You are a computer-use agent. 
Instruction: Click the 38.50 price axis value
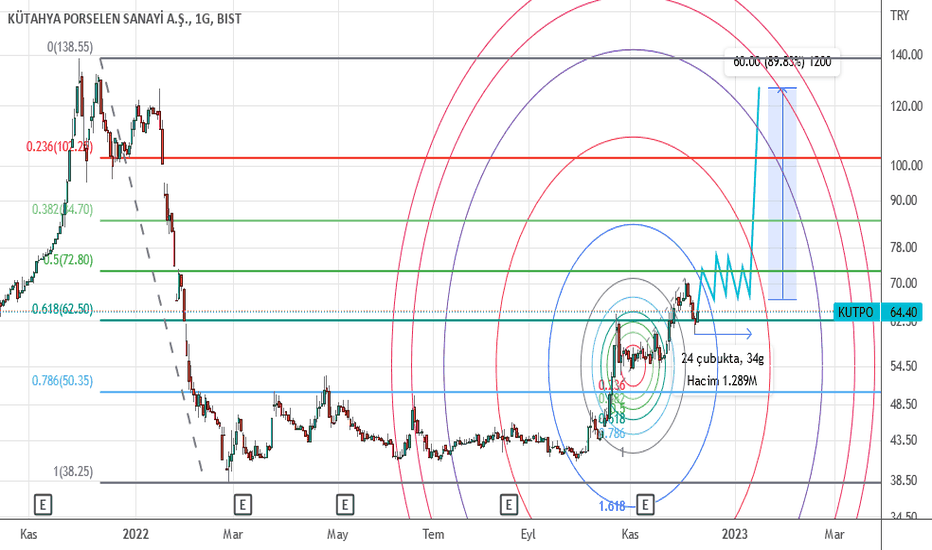click(x=903, y=480)
